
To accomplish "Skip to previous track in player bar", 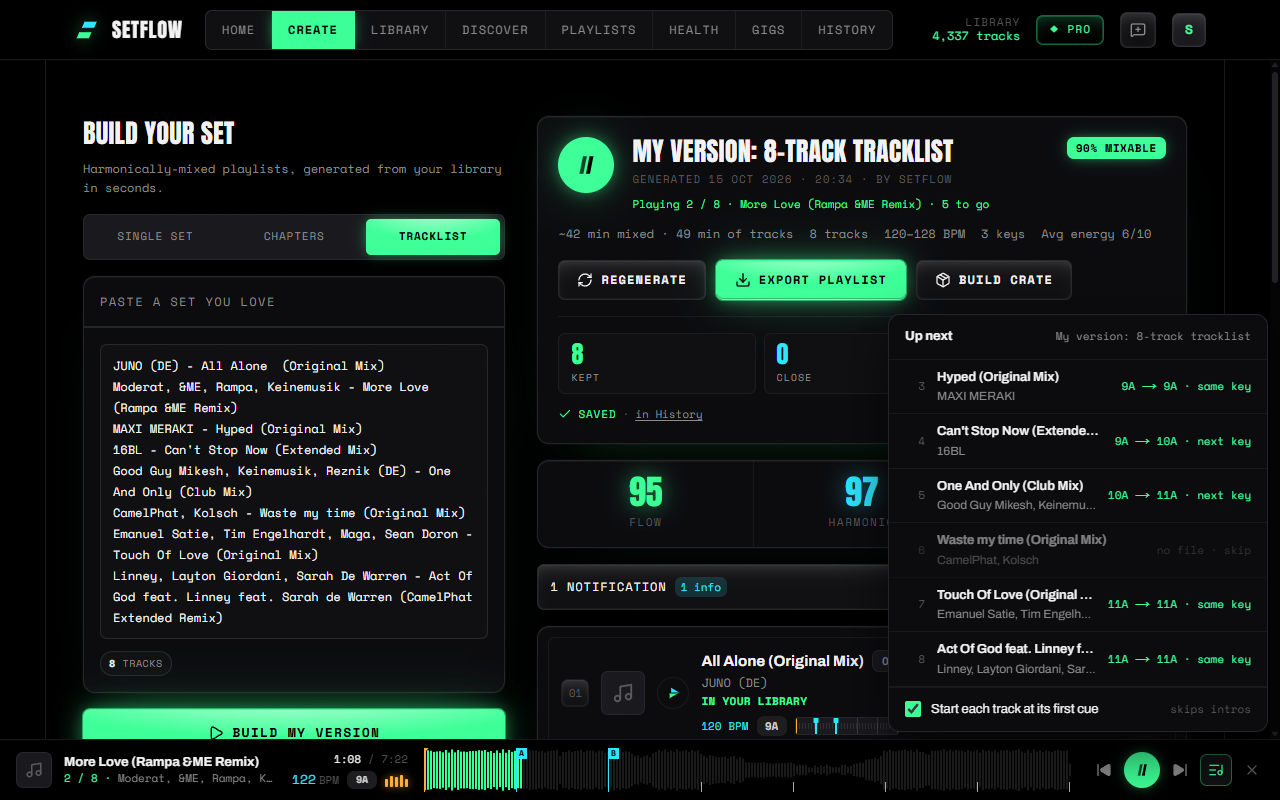I will [x=1104, y=770].
